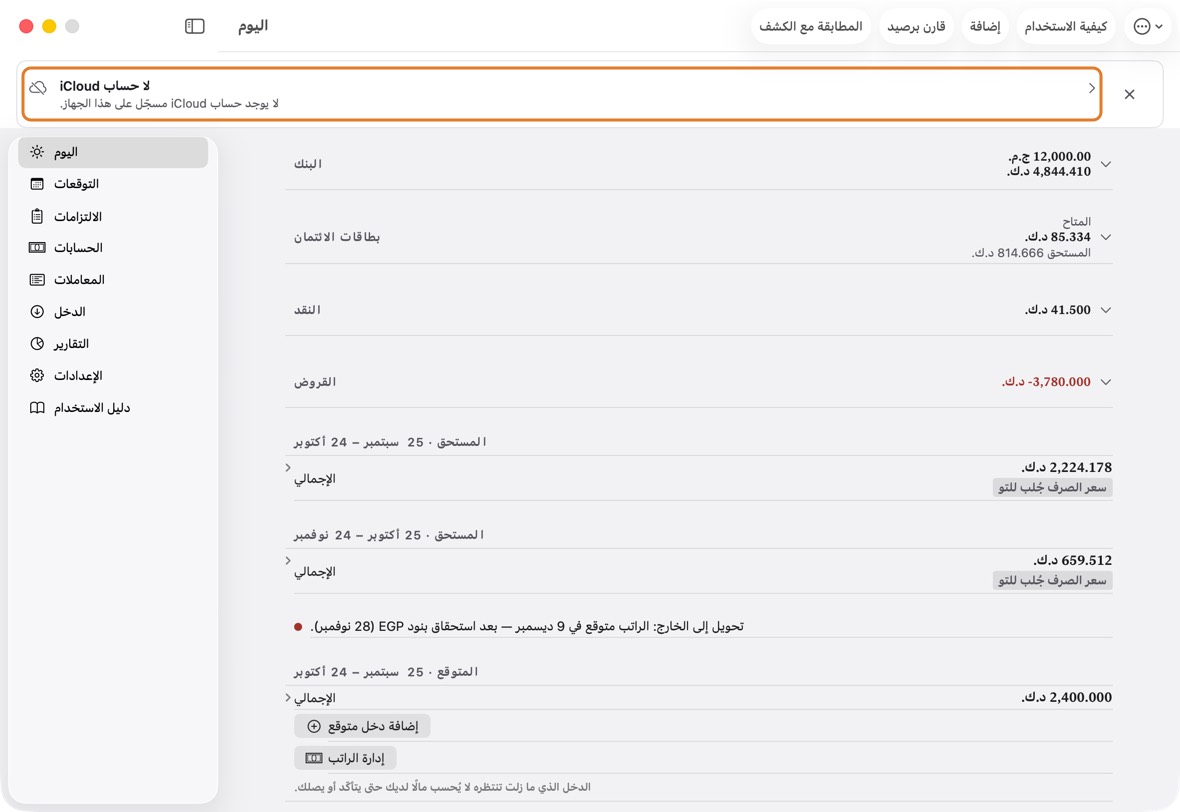The height and width of the screenshot is (812, 1180).
Task: Expand the البنك accounts row
Action: [1105, 164]
